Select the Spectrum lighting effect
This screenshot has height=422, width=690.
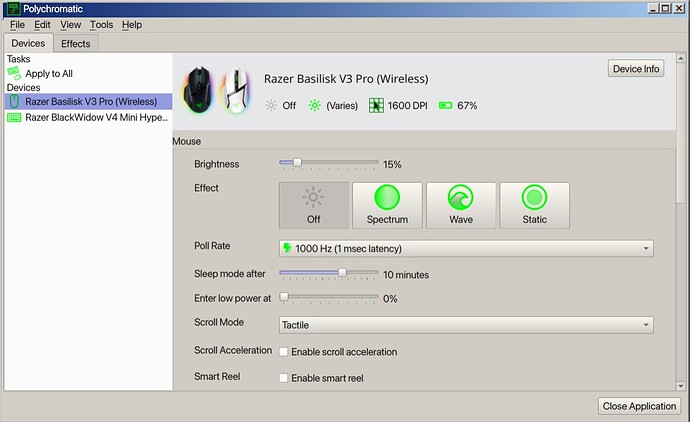pyautogui.click(x=387, y=205)
